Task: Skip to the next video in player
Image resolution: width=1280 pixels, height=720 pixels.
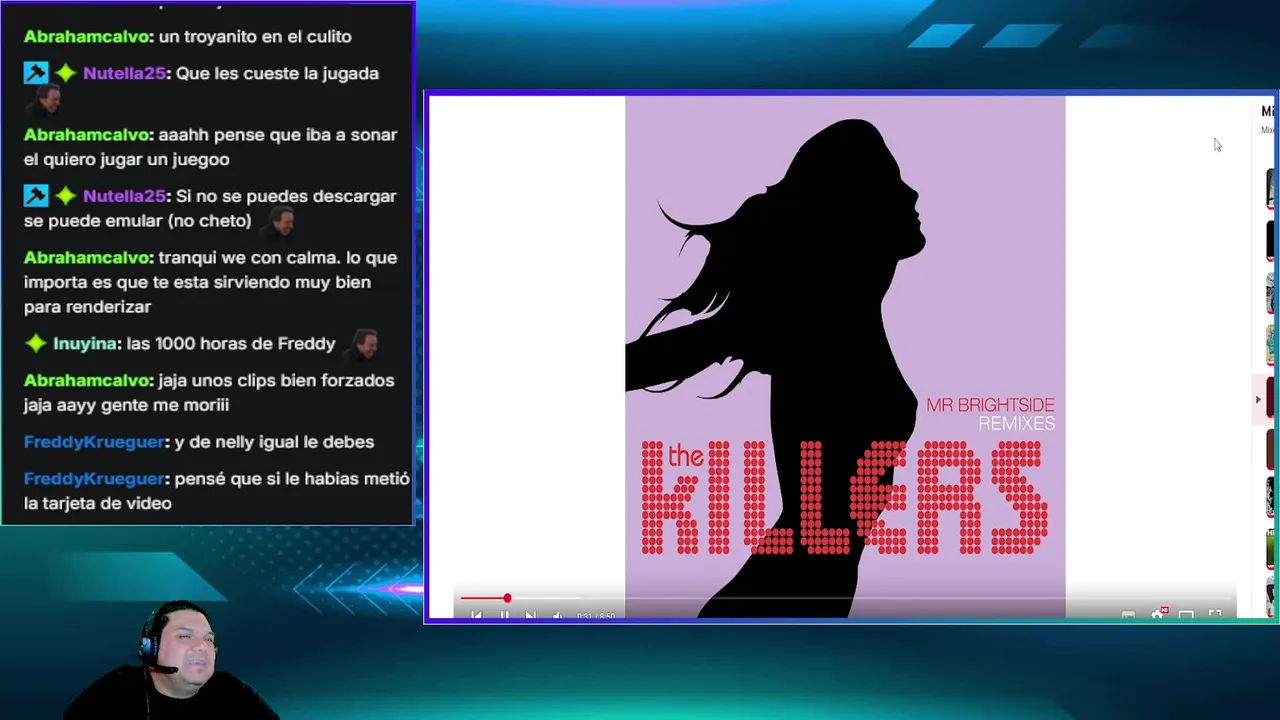Action: (531, 615)
